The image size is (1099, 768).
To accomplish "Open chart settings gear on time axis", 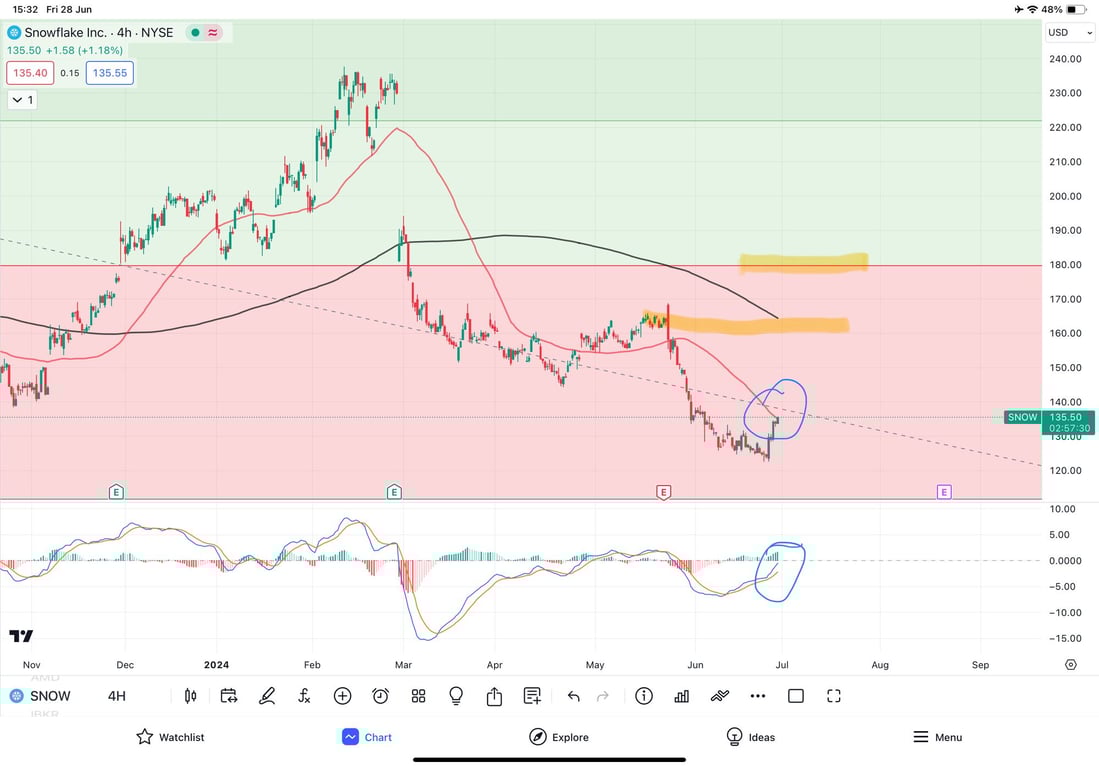I will (x=1071, y=664).
